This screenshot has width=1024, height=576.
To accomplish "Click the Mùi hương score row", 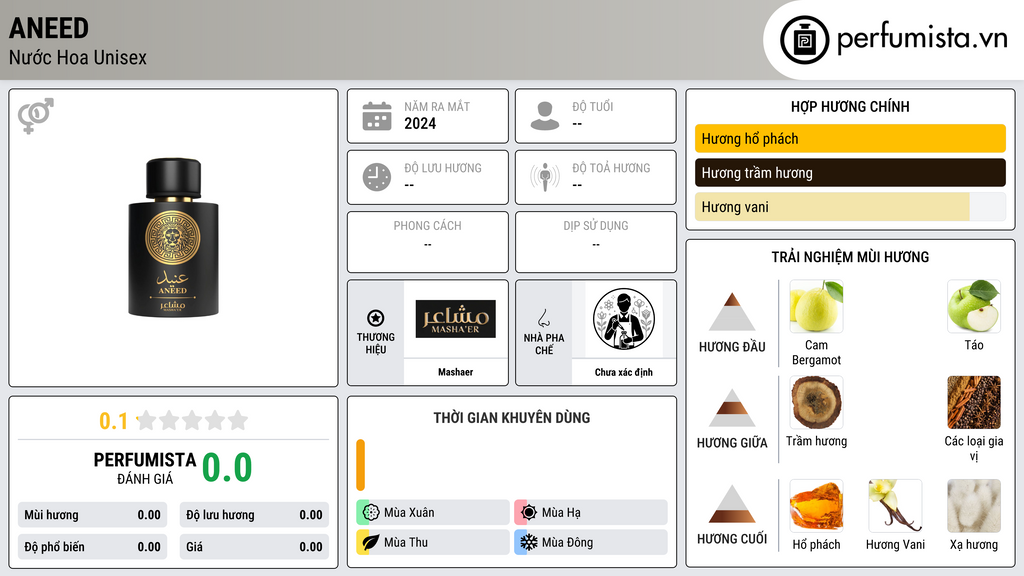I will tap(92, 515).
